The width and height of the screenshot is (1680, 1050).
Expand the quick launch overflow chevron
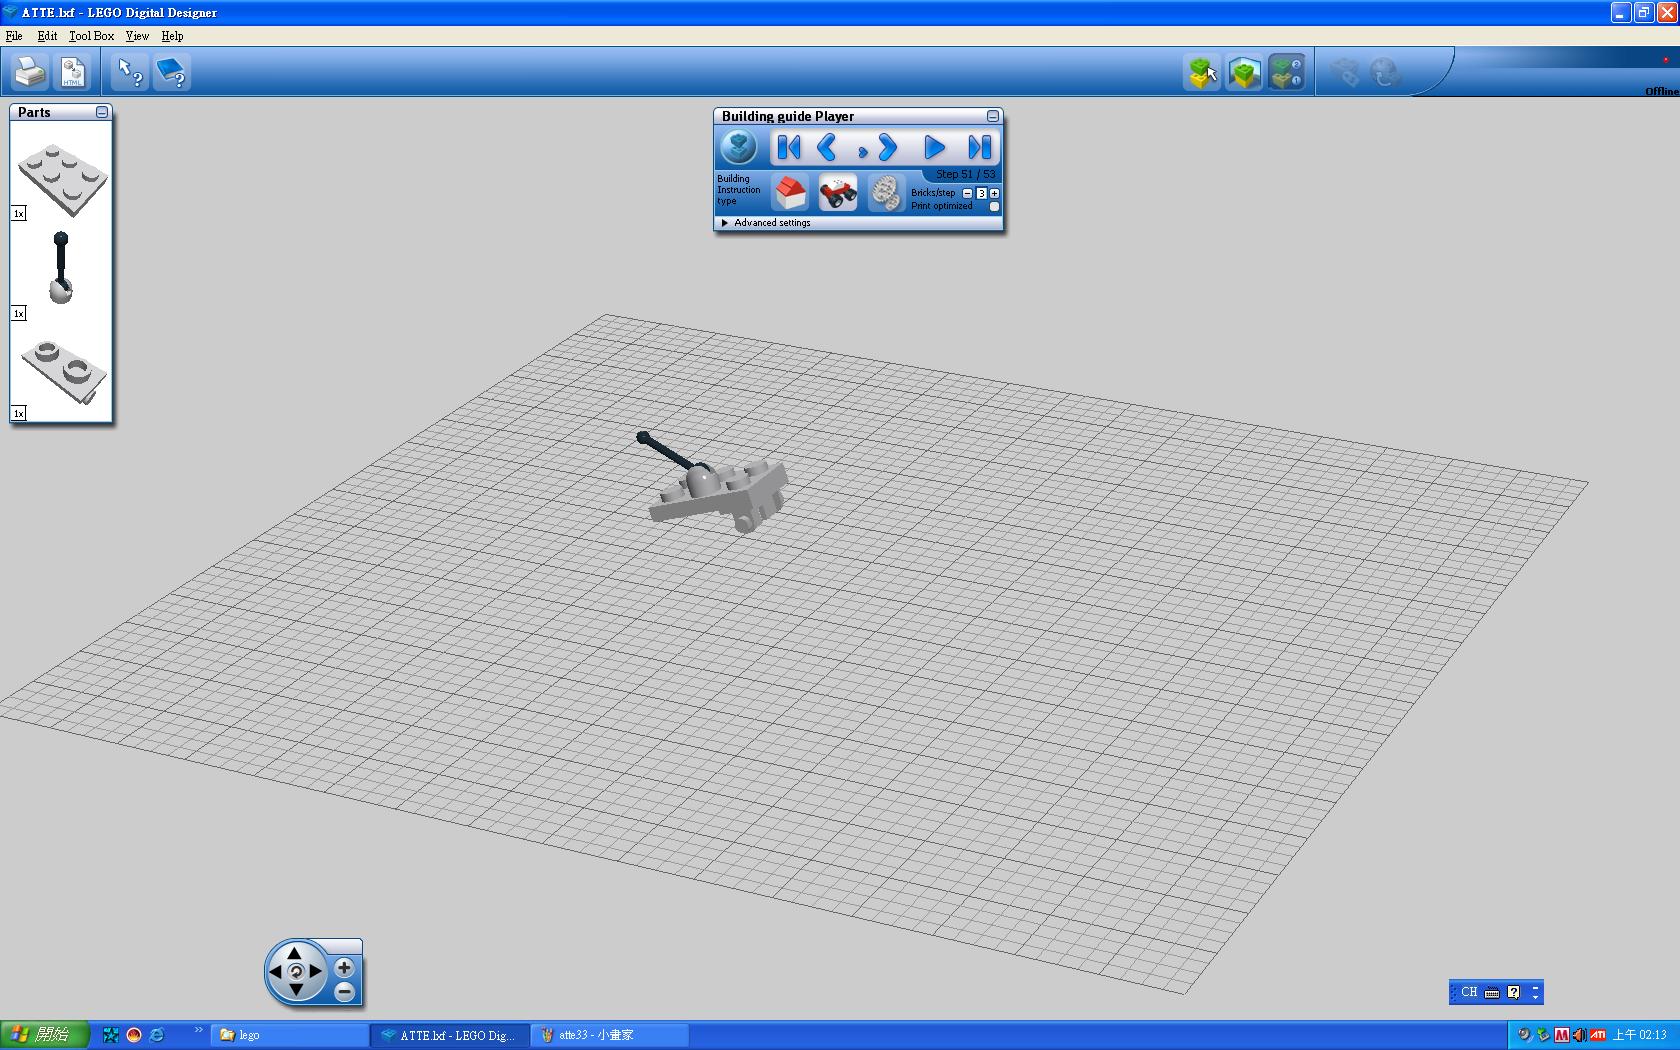[x=198, y=1030]
